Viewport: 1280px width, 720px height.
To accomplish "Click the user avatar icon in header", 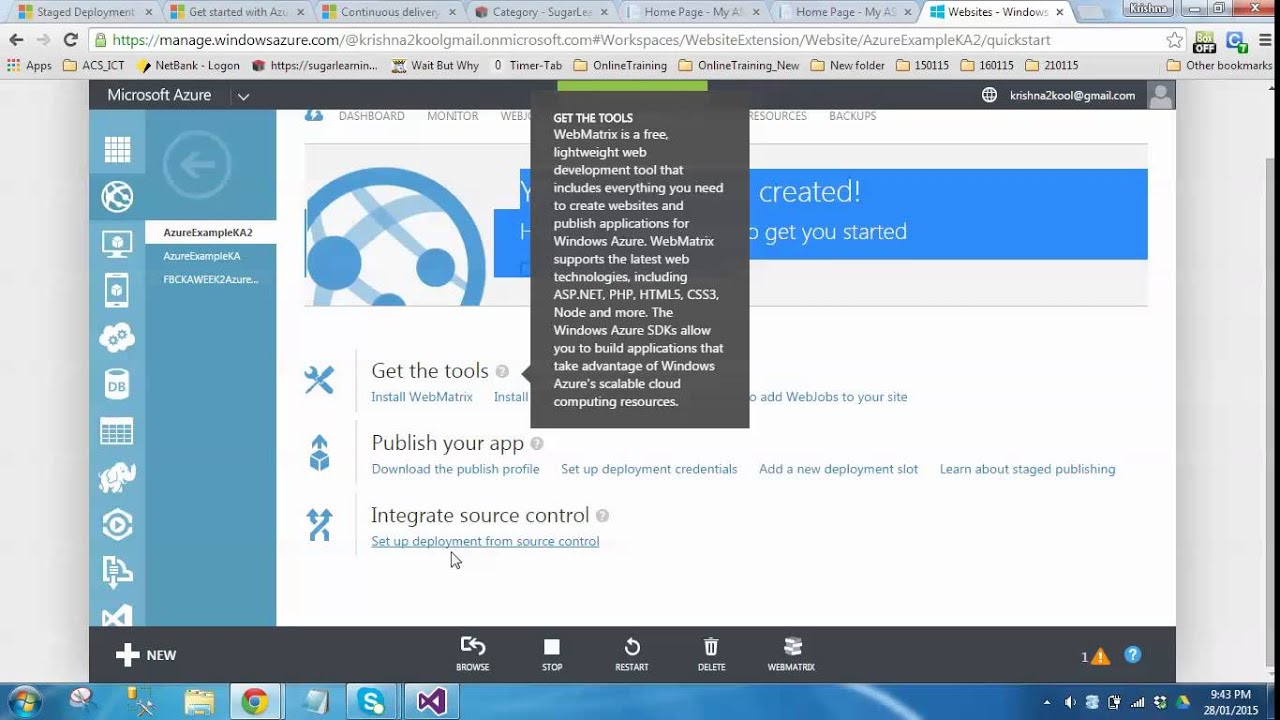I will pos(1160,95).
